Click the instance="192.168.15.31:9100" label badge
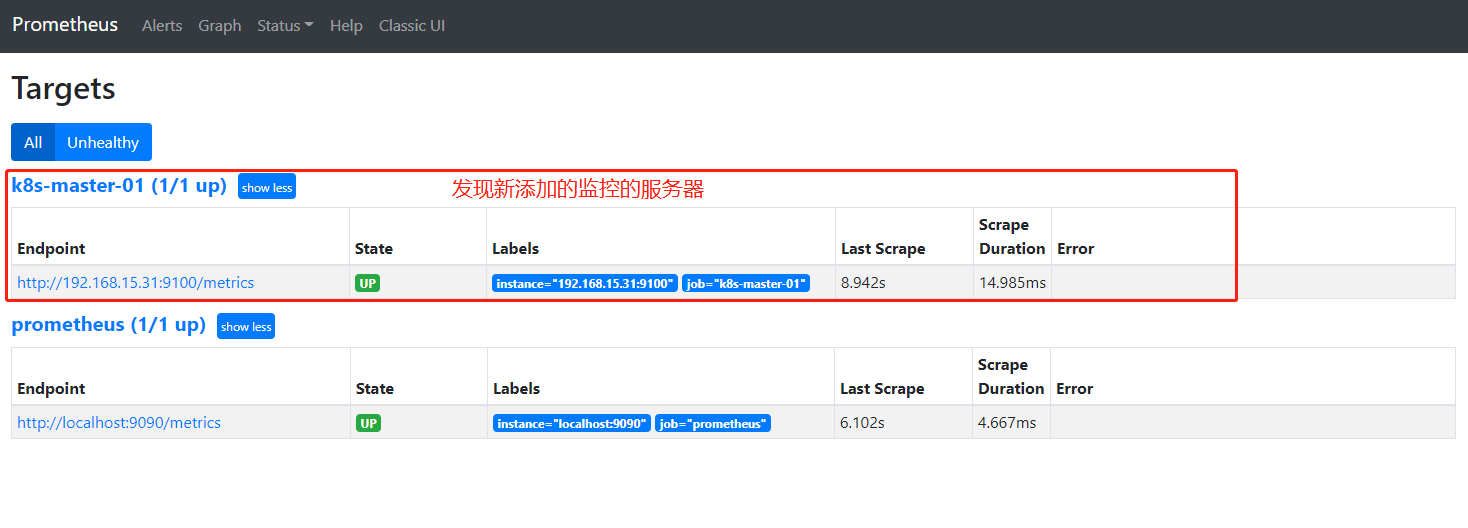The image size is (1468, 528). 585,283
